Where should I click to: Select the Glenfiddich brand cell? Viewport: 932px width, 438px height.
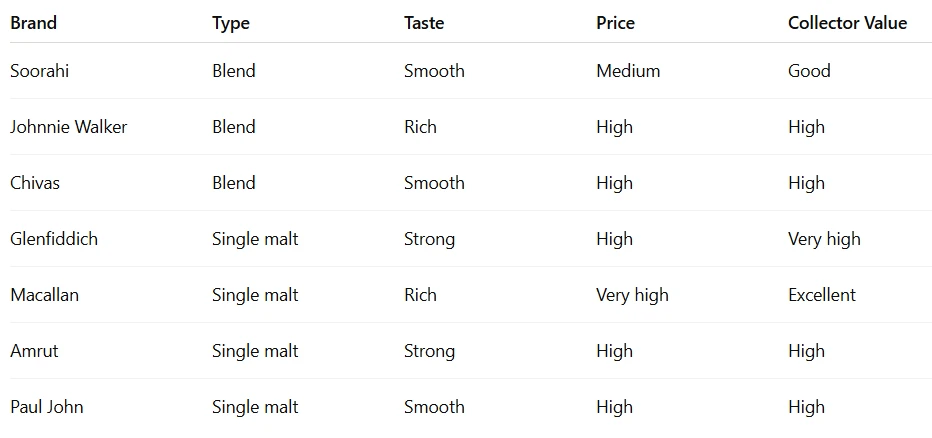point(54,239)
